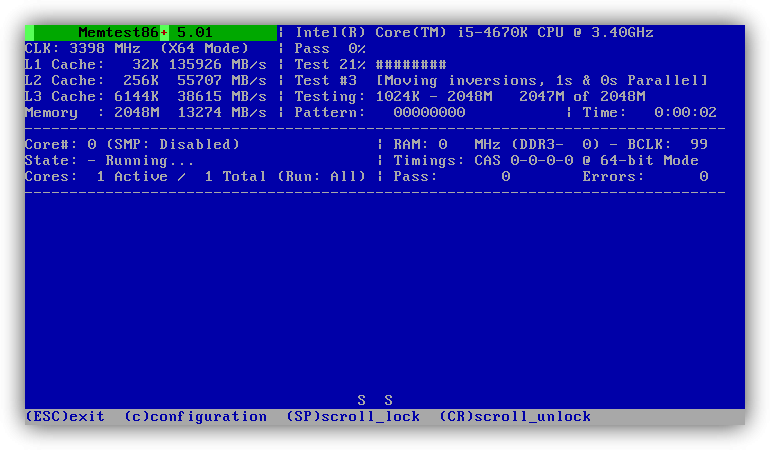Click the lower Pass: 0 counter
Viewport: 770px width, 450px height.
452,176
